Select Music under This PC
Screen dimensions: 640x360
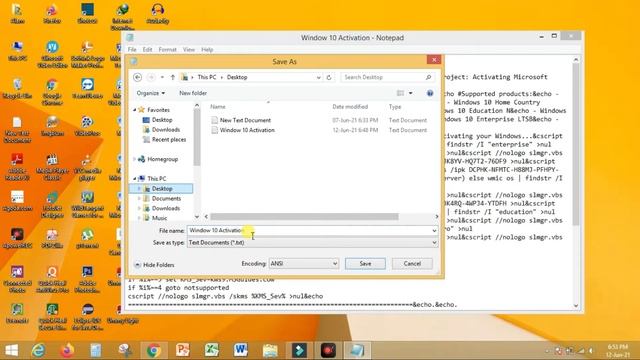160,218
